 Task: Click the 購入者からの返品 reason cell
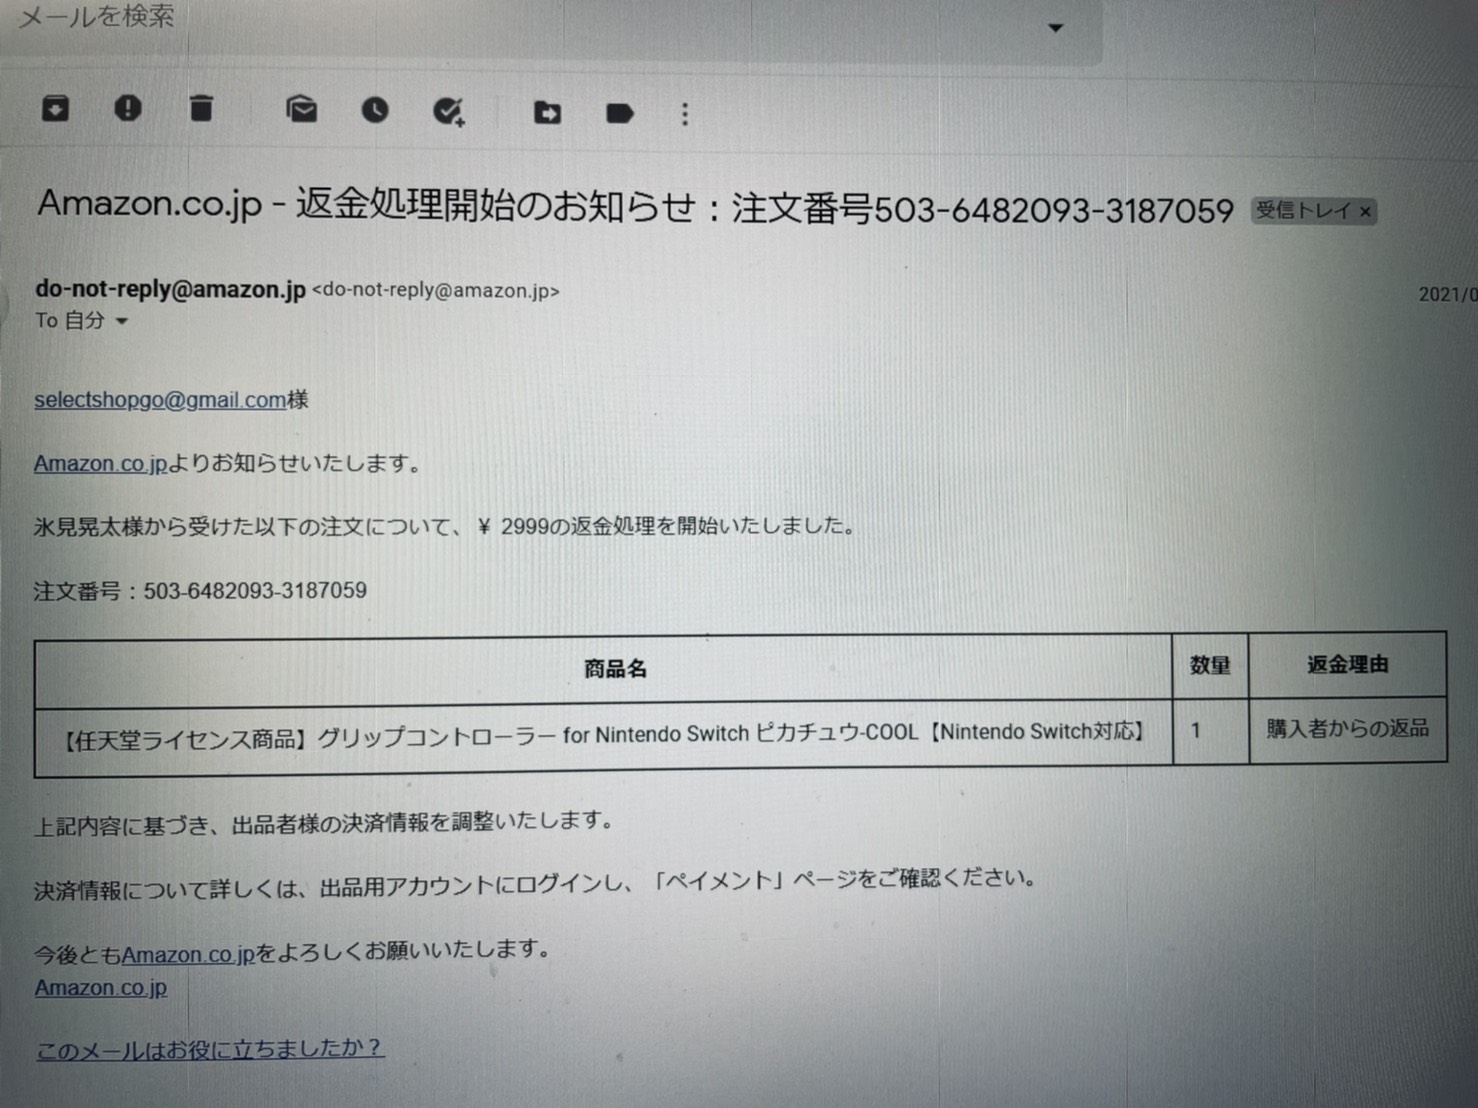(x=1347, y=728)
